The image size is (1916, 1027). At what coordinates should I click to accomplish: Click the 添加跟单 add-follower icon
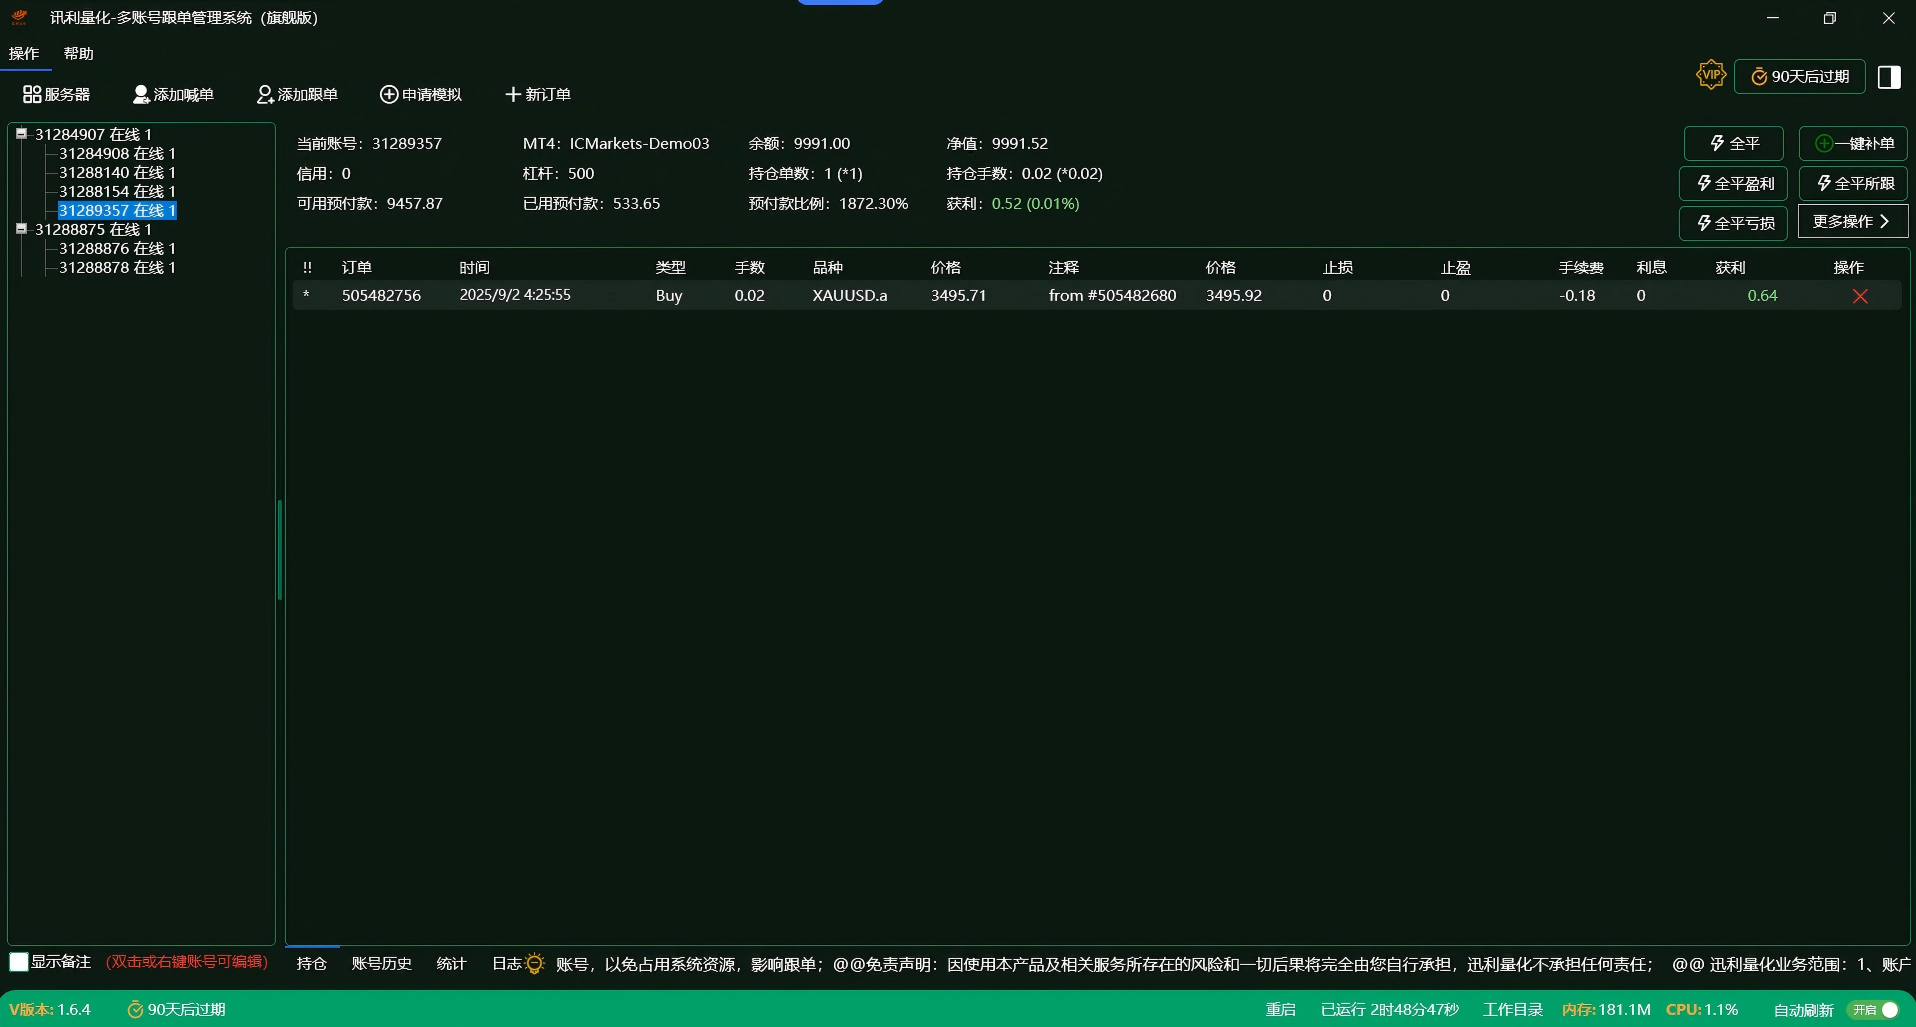click(264, 95)
